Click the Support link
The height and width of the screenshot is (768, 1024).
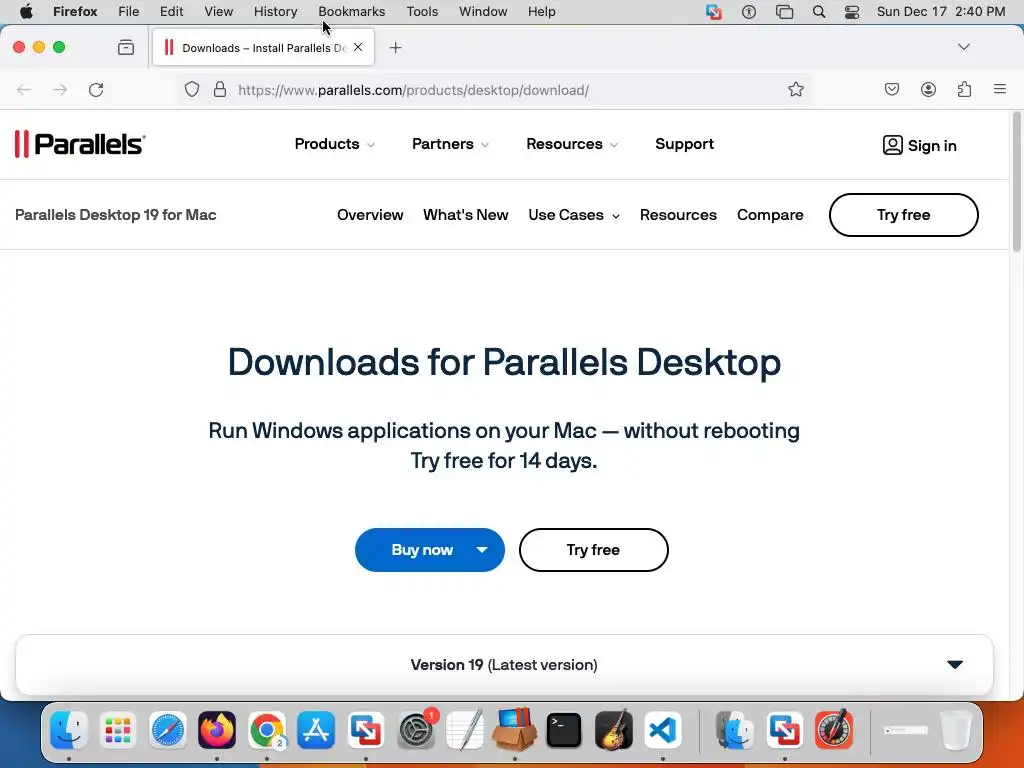[684, 144]
